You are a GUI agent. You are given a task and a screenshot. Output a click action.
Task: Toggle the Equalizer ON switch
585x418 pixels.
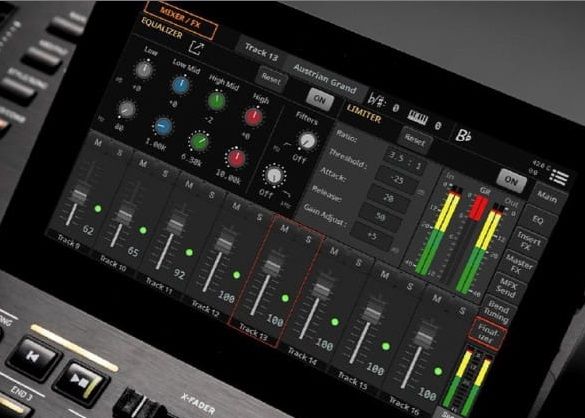[x=320, y=99]
